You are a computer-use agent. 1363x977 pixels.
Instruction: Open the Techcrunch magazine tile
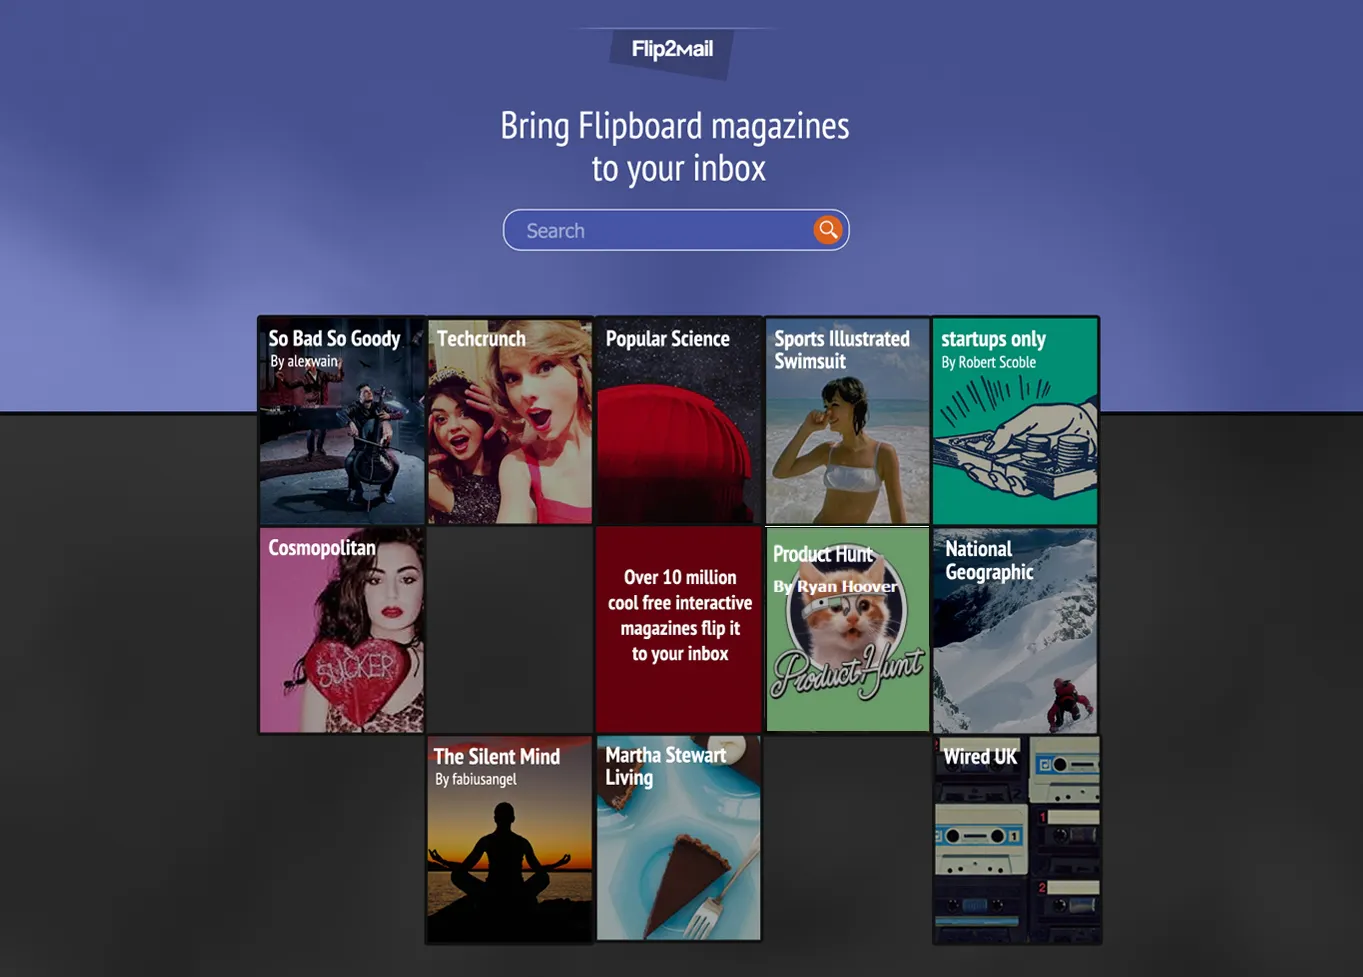click(x=510, y=421)
